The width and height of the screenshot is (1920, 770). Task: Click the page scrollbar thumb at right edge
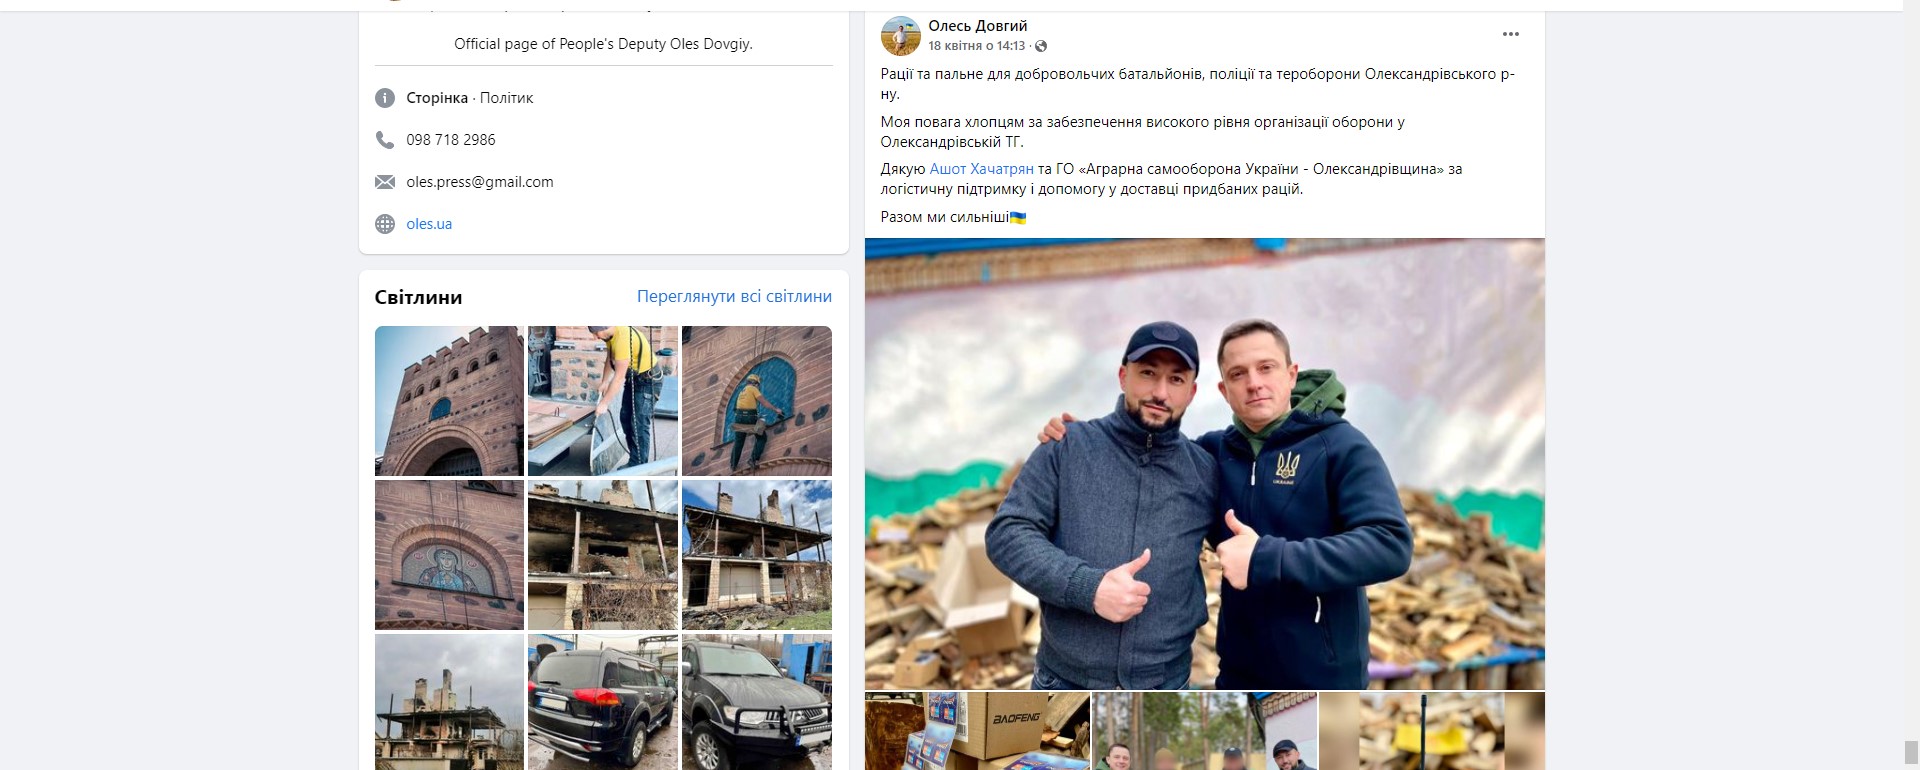pos(1911,751)
